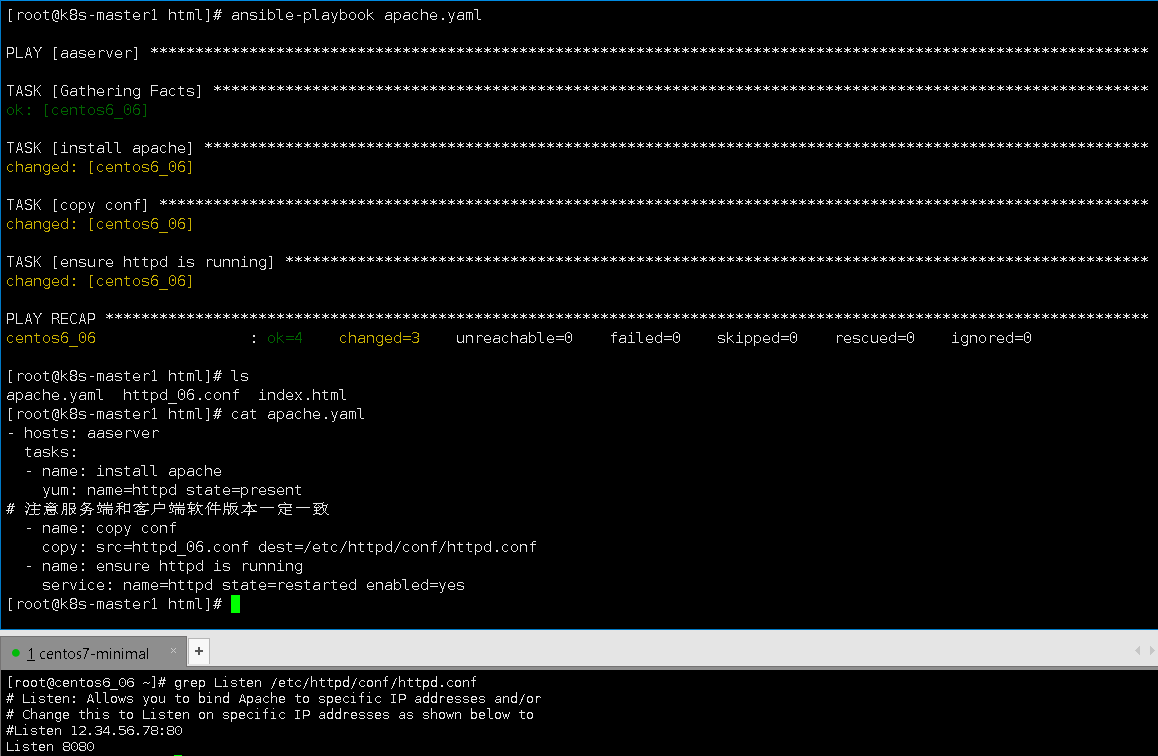The width and height of the screenshot is (1158, 756).
Task: Click the '#Listen 12.34.56.78:80' line
Action: 95,730
